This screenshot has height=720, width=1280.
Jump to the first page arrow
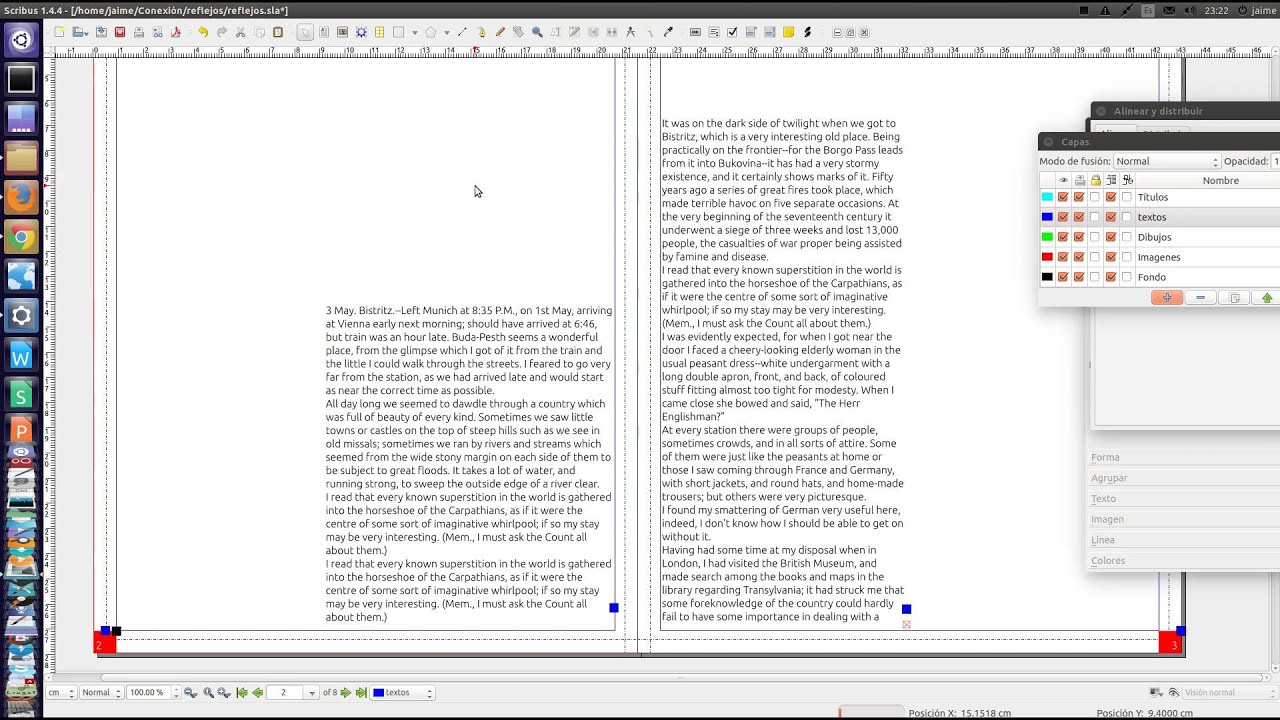coord(242,692)
